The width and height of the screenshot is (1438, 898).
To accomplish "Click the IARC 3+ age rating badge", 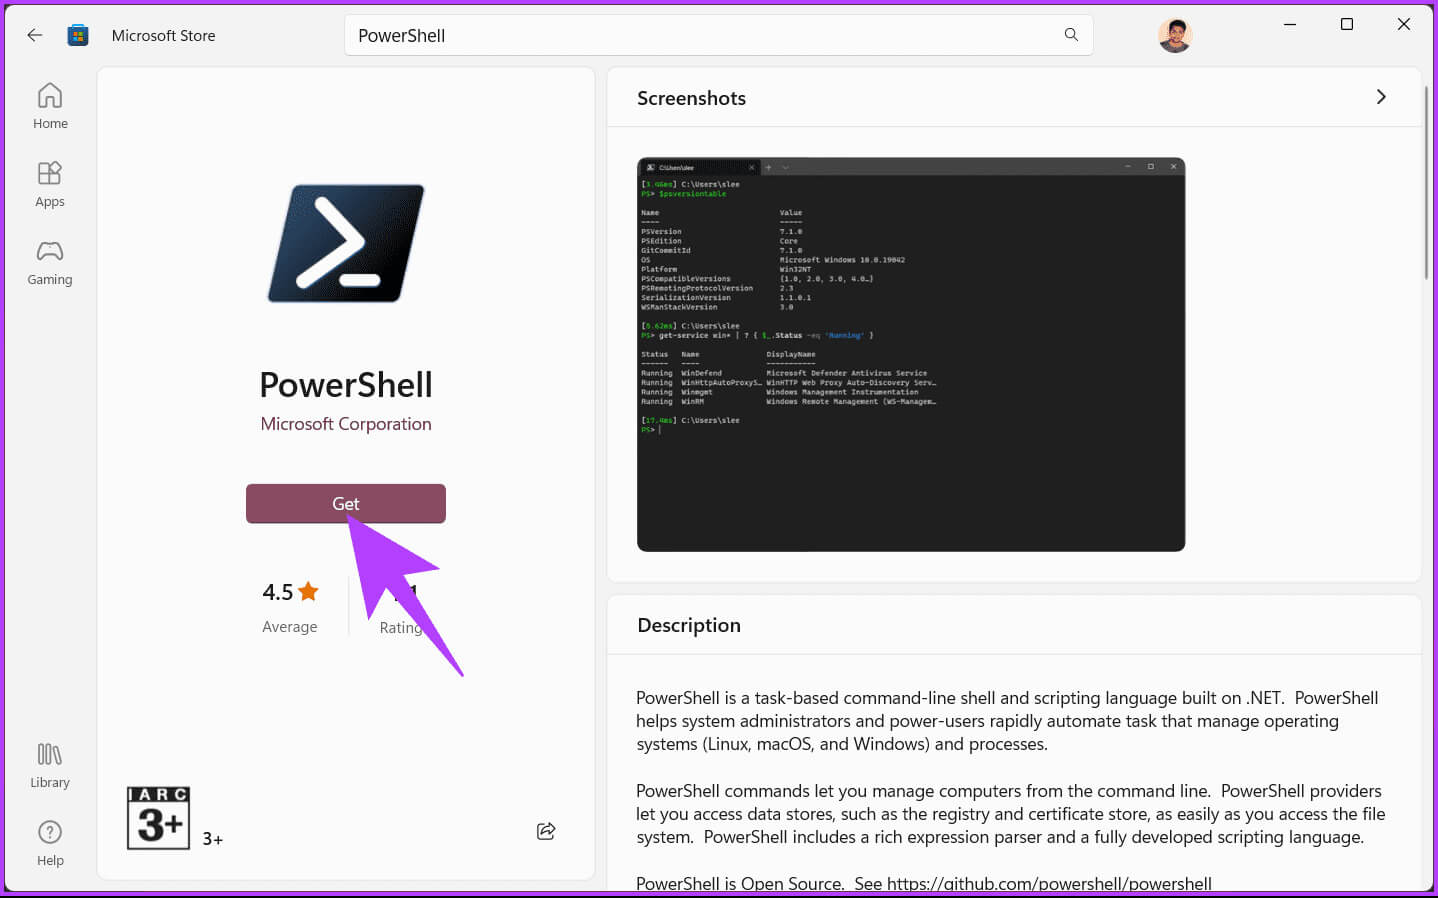I will 158,818.
